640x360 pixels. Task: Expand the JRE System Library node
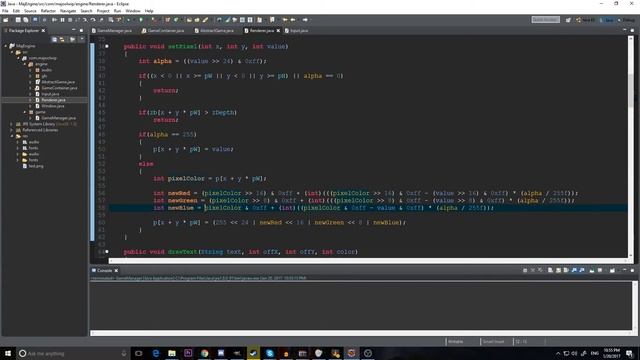coord(12,124)
